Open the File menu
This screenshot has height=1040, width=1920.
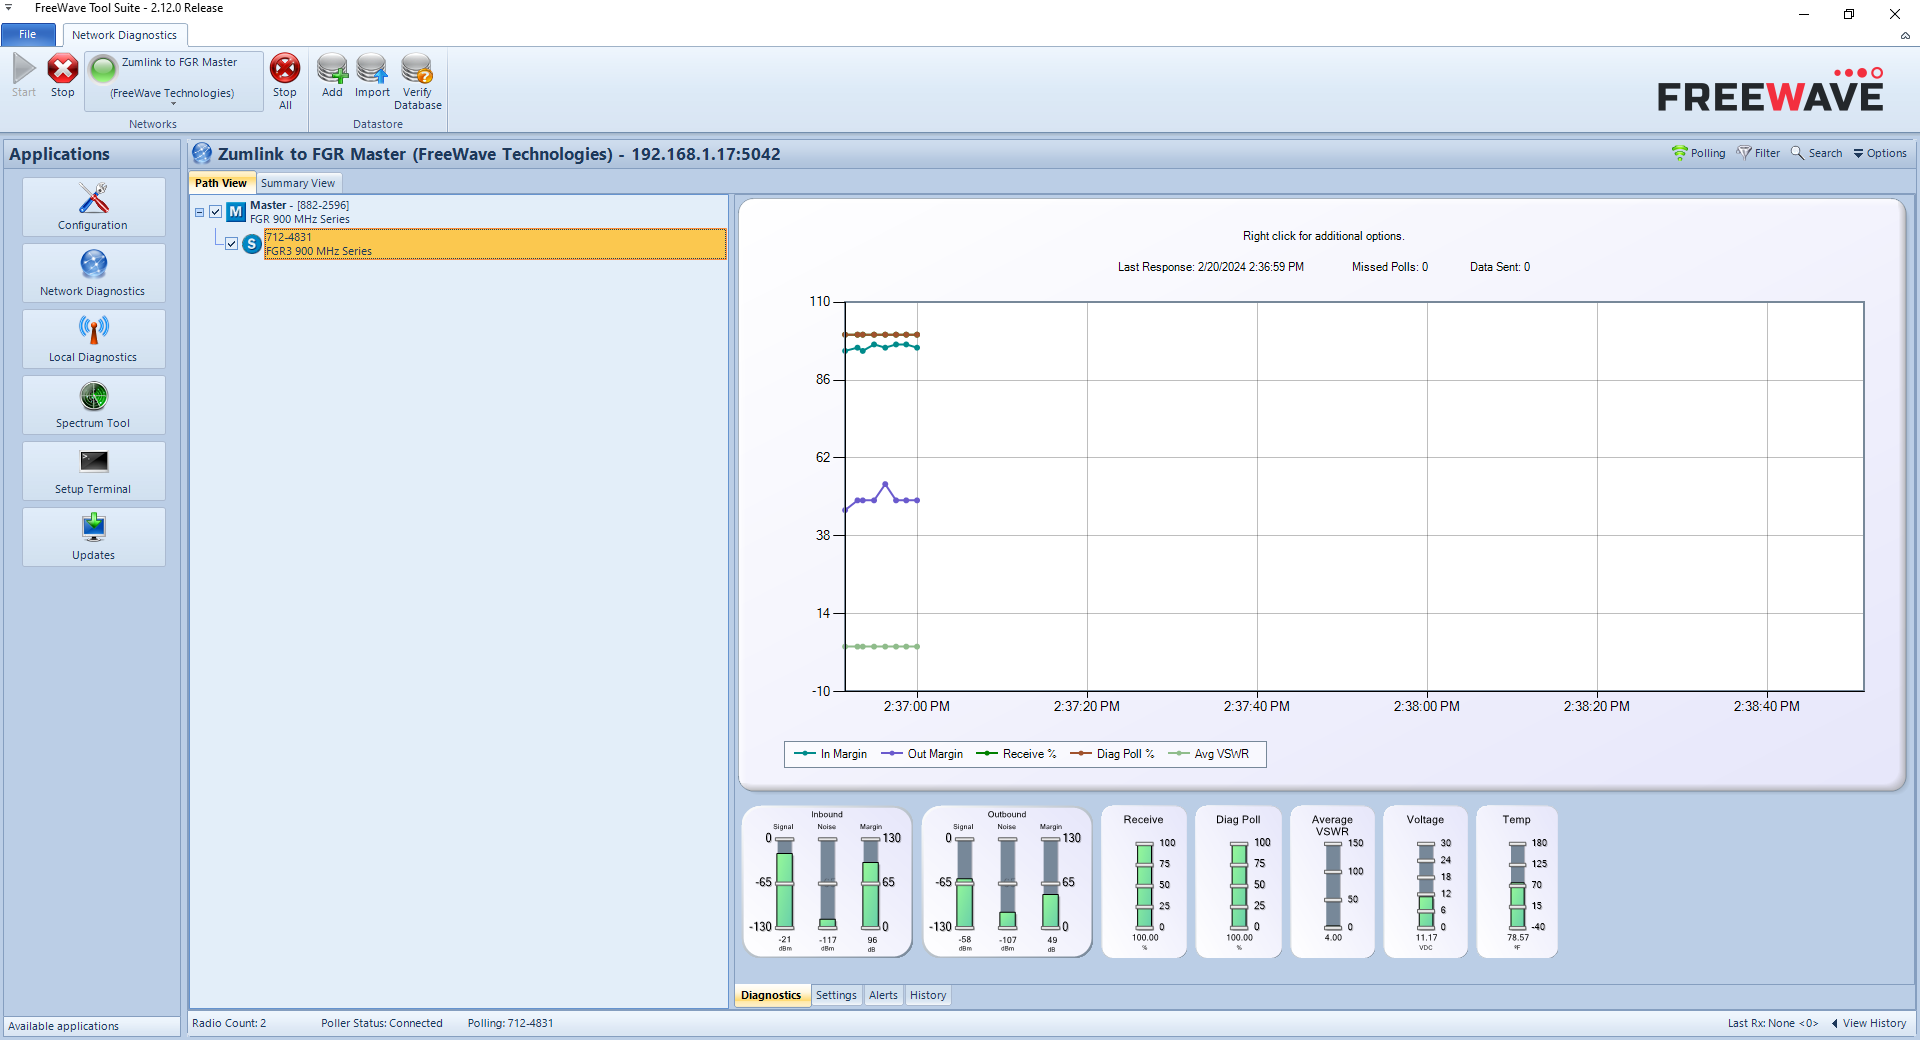[x=28, y=35]
